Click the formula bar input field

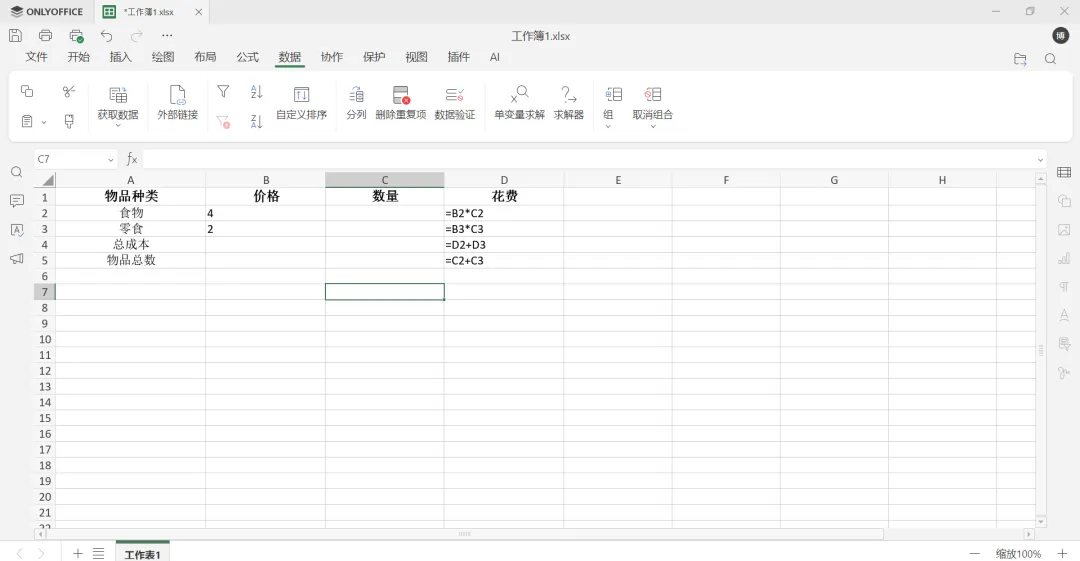pyautogui.click(x=588, y=160)
